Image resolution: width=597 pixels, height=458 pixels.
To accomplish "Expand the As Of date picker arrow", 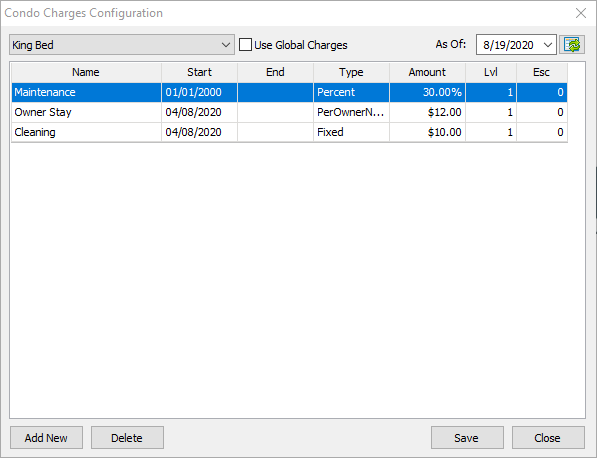I will tap(548, 45).
